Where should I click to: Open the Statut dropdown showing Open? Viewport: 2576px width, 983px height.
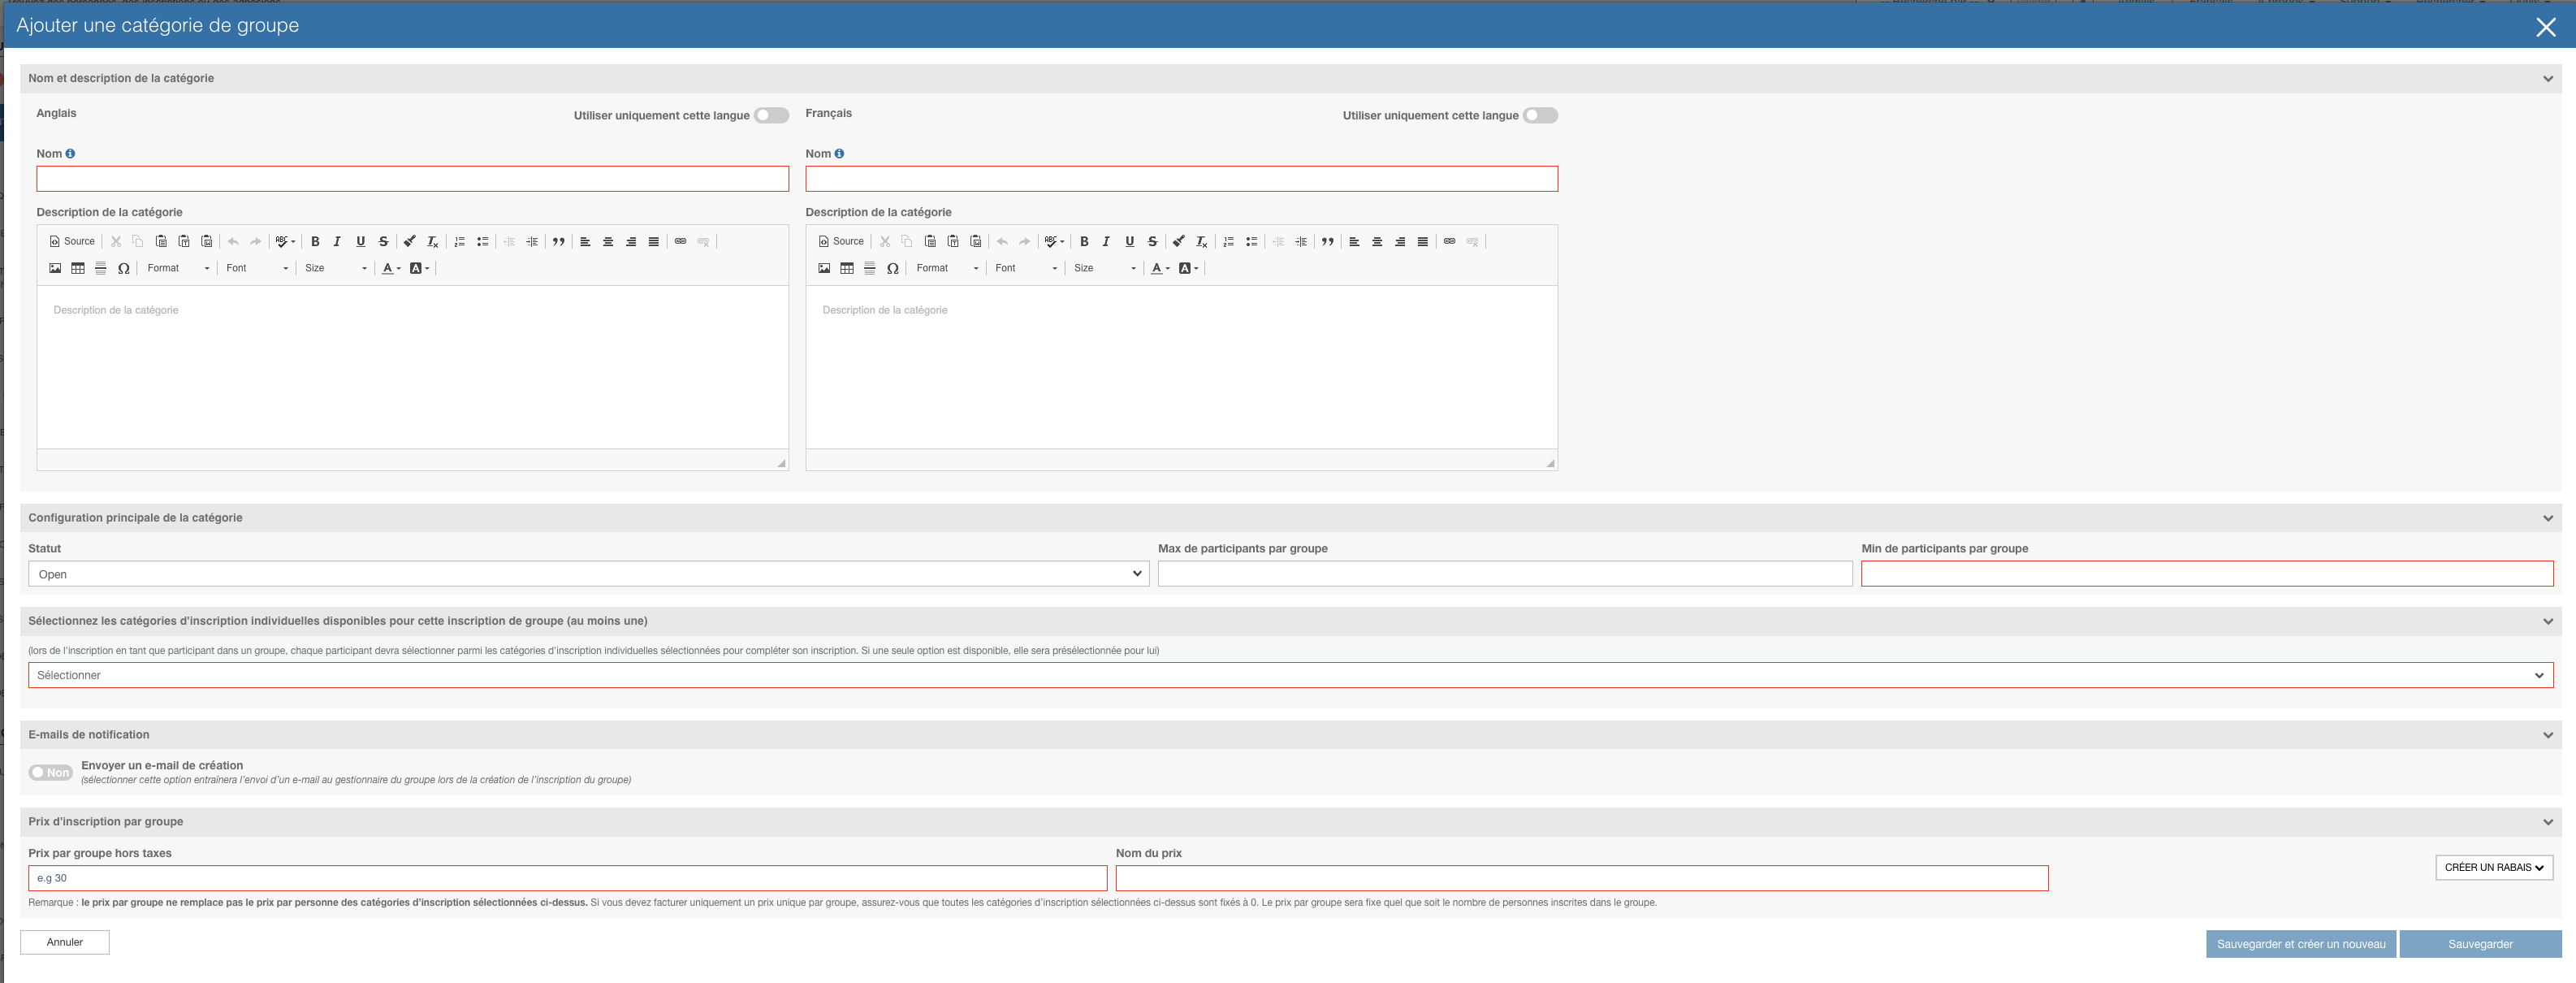pos(588,574)
